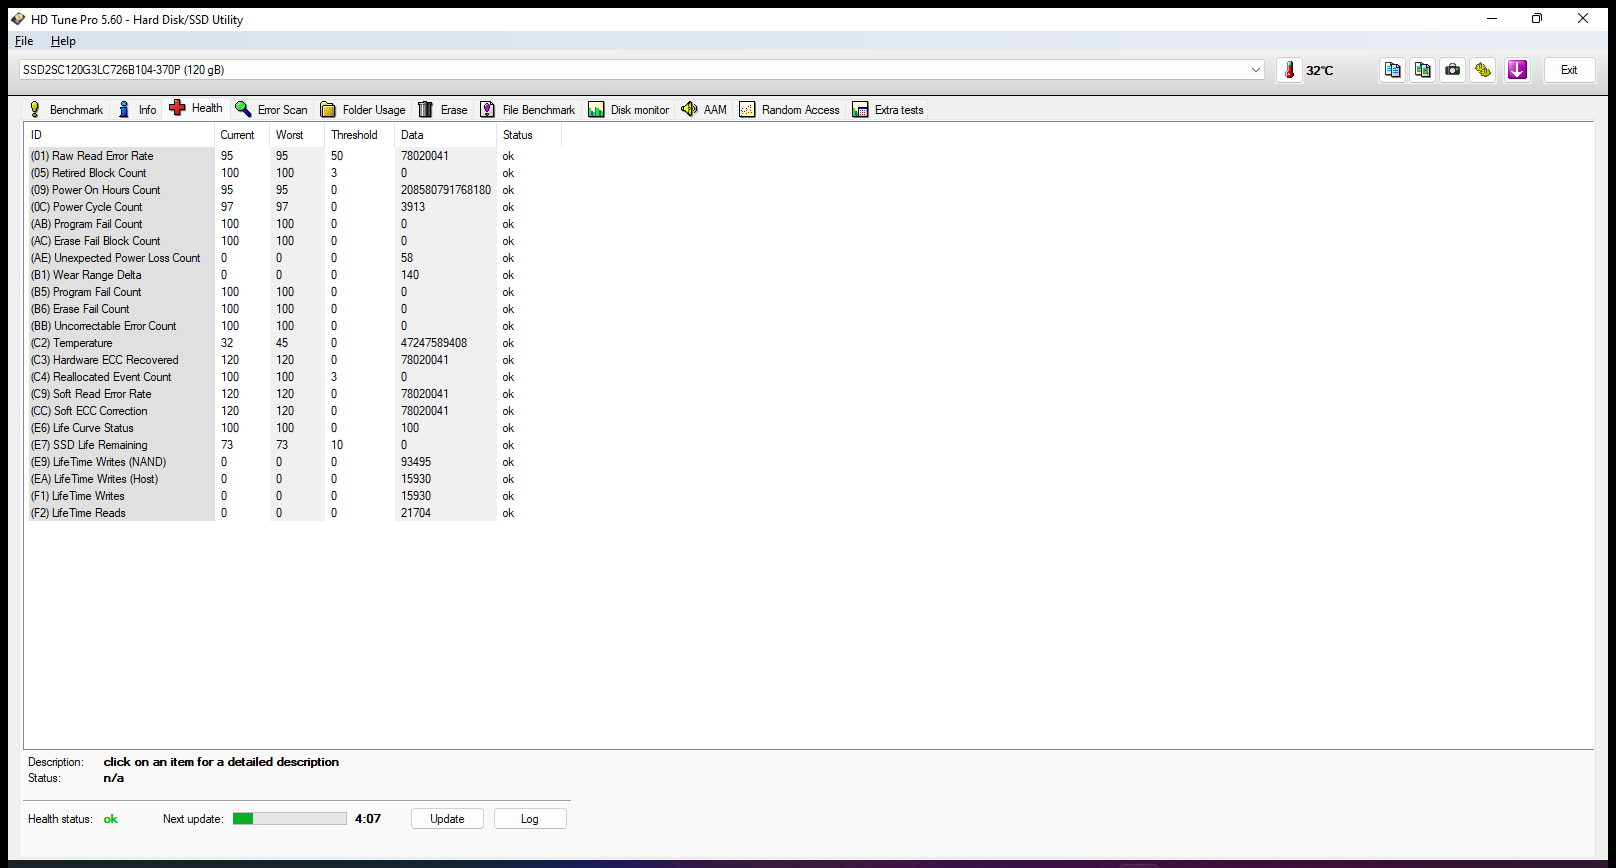Click the Extra tests icon

pos(860,109)
